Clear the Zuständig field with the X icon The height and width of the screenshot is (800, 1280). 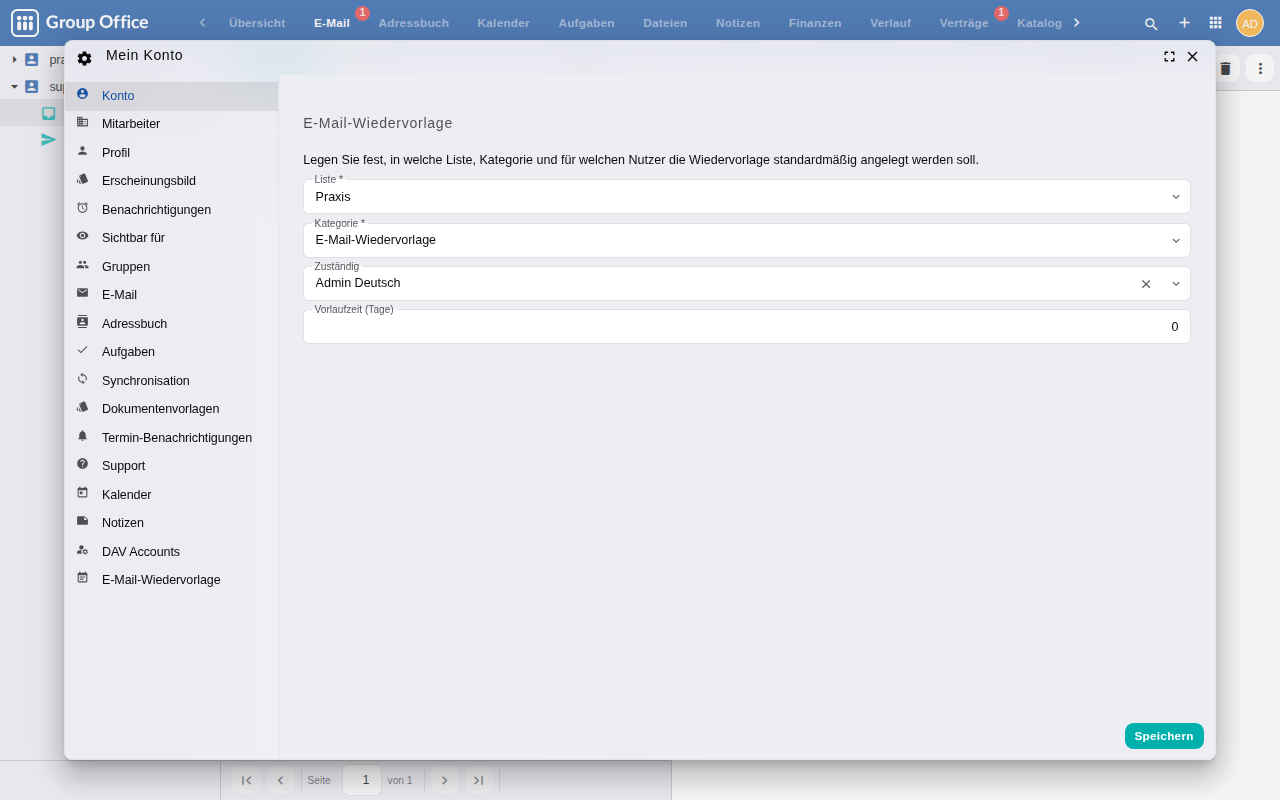pyautogui.click(x=1146, y=284)
